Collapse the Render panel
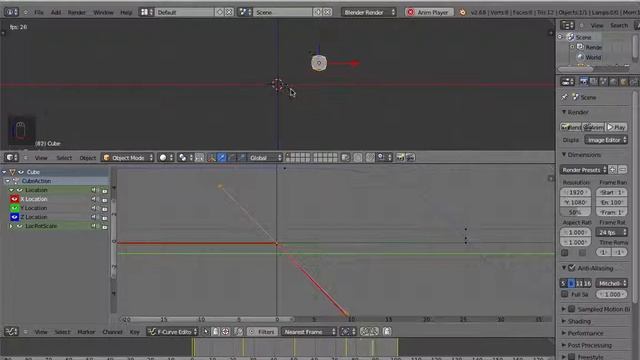 click(564, 112)
